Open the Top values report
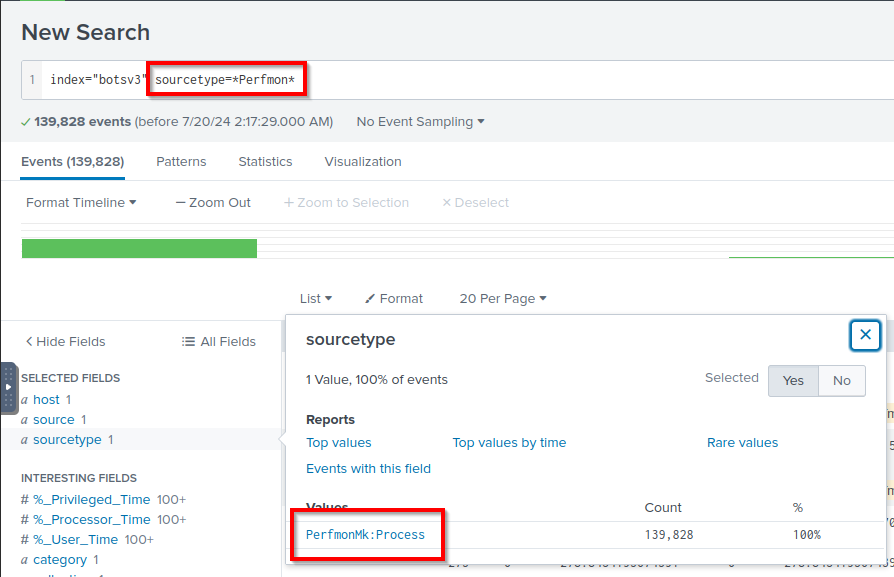 tap(339, 443)
